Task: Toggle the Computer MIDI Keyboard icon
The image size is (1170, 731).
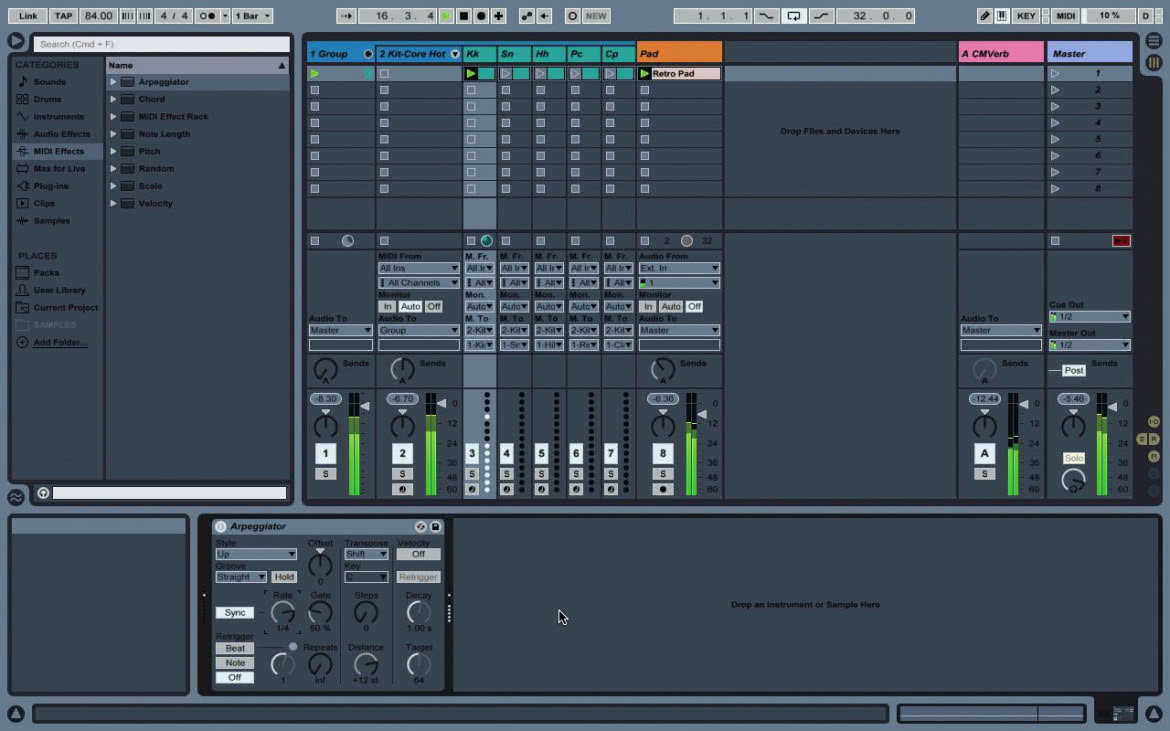Action: point(1002,16)
